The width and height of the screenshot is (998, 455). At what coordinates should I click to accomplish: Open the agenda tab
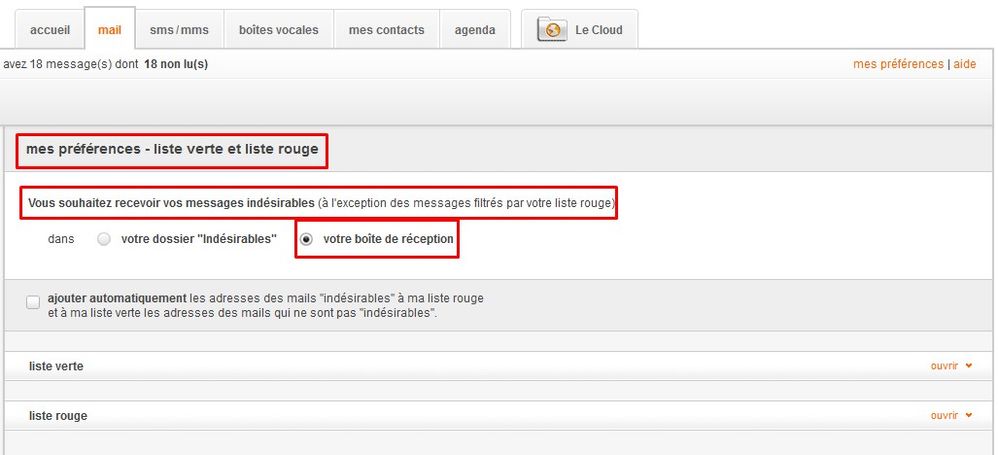tap(475, 30)
